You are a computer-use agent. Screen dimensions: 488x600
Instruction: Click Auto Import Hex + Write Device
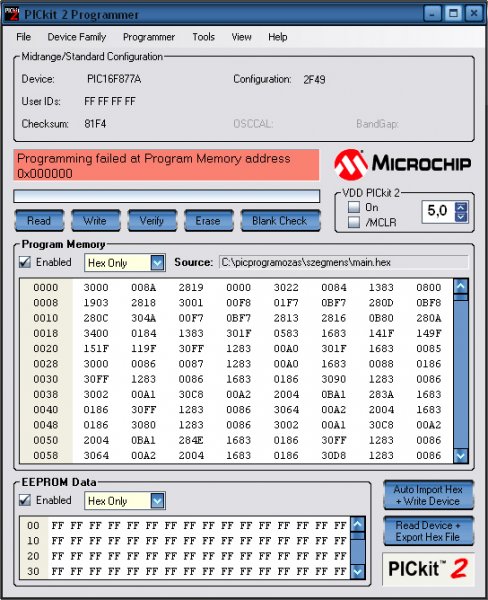point(428,495)
